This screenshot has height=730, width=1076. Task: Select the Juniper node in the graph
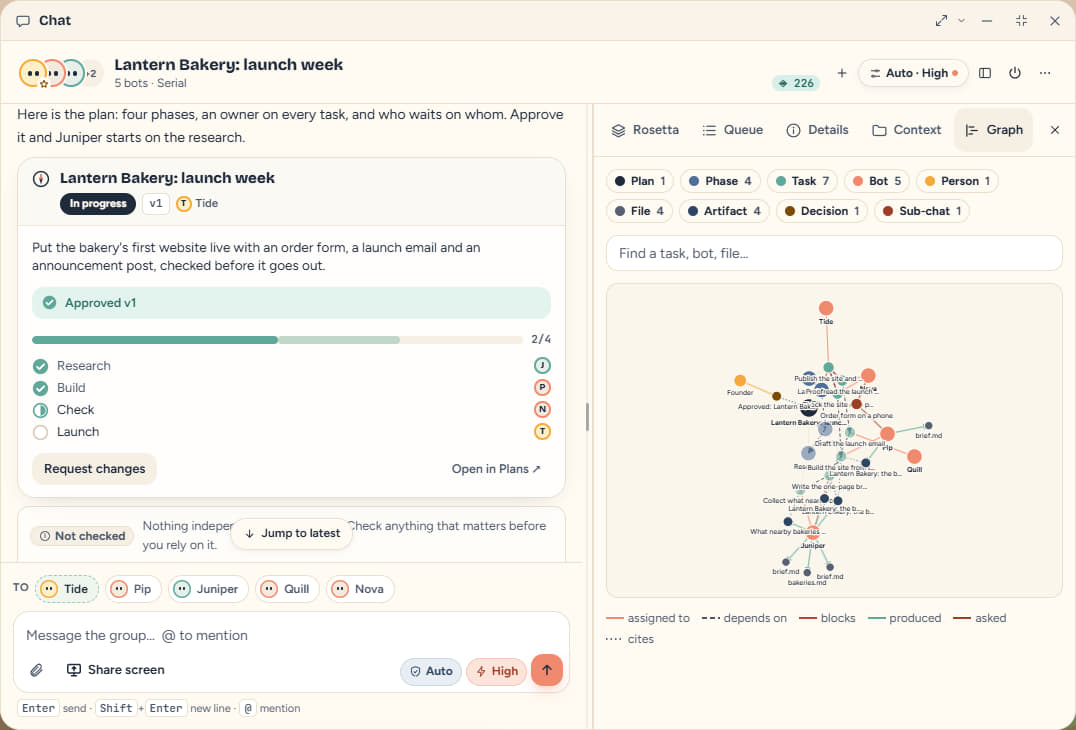pos(812,533)
